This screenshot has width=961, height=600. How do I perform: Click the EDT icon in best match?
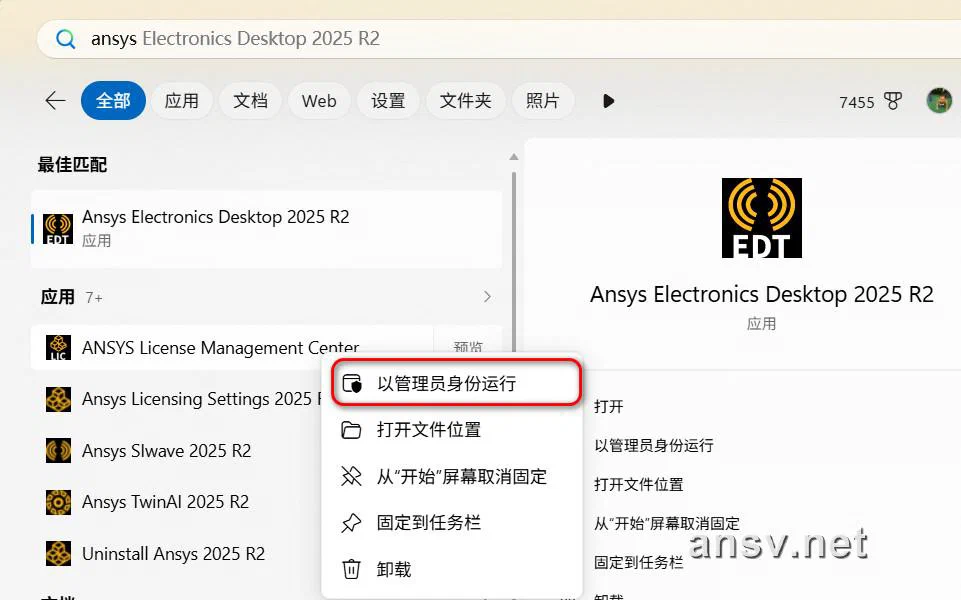tap(58, 229)
